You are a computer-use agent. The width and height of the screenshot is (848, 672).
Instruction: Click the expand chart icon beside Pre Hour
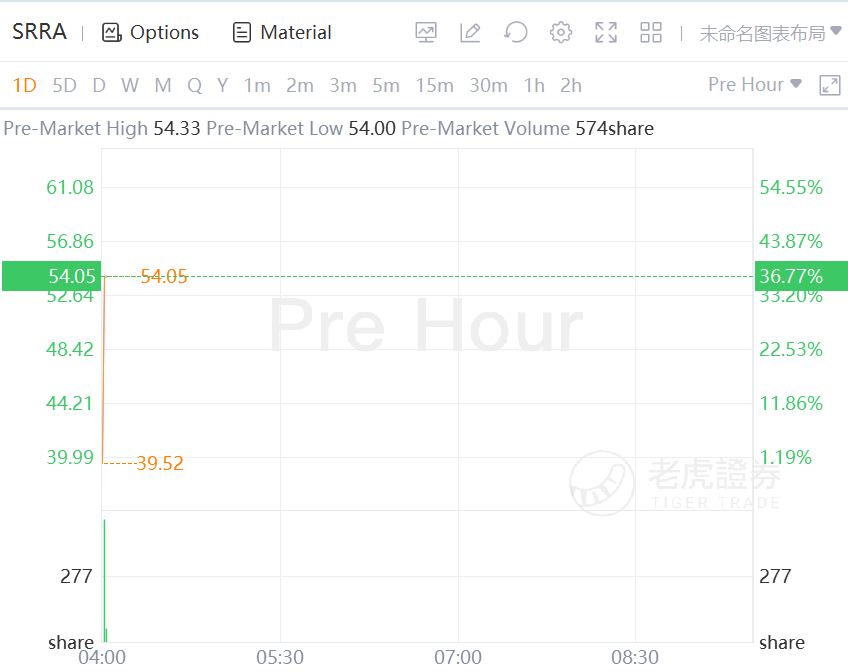coord(830,85)
